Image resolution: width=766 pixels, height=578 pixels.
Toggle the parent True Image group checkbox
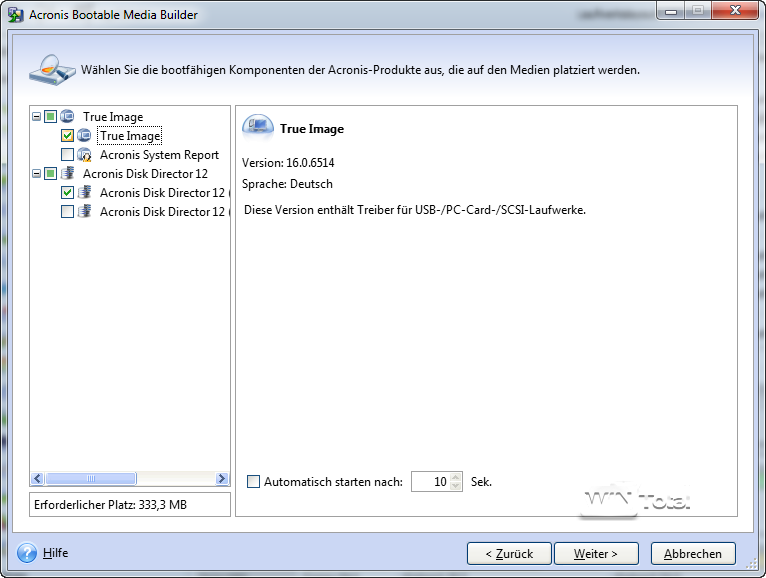[50, 117]
